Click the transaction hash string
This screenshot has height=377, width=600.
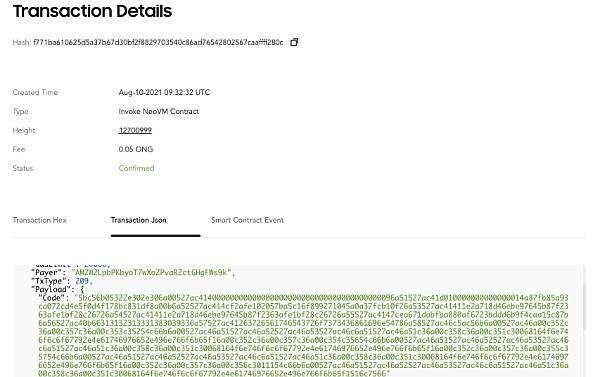click(x=158, y=42)
